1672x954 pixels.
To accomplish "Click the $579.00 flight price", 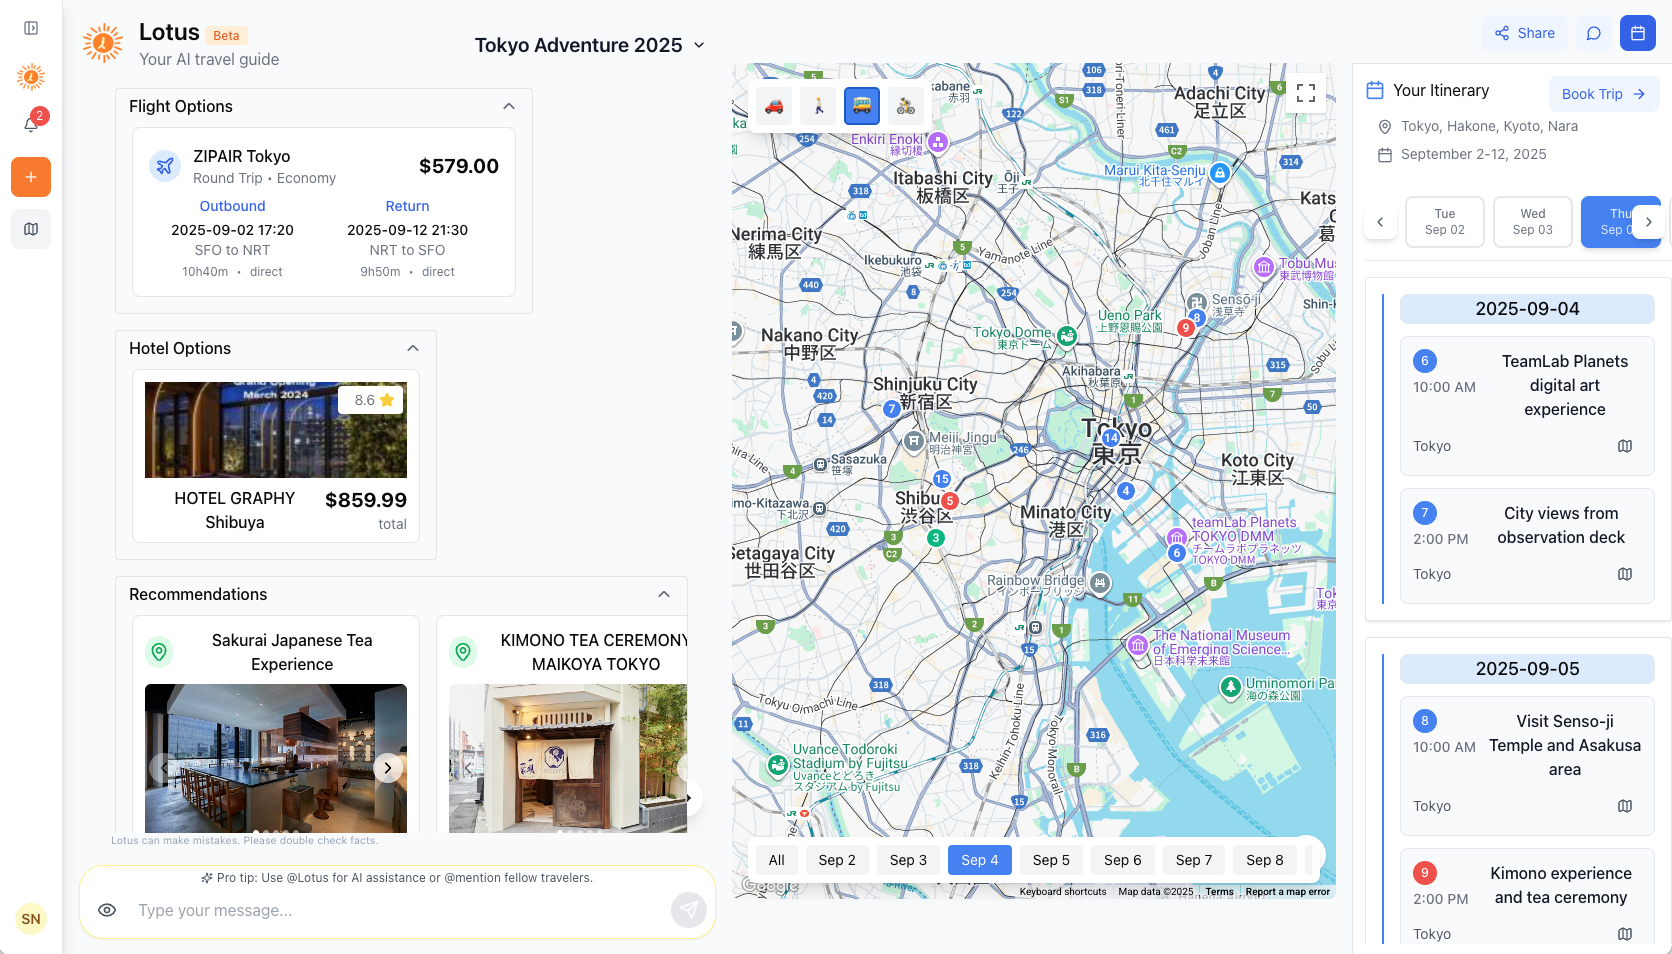I will (x=459, y=166).
